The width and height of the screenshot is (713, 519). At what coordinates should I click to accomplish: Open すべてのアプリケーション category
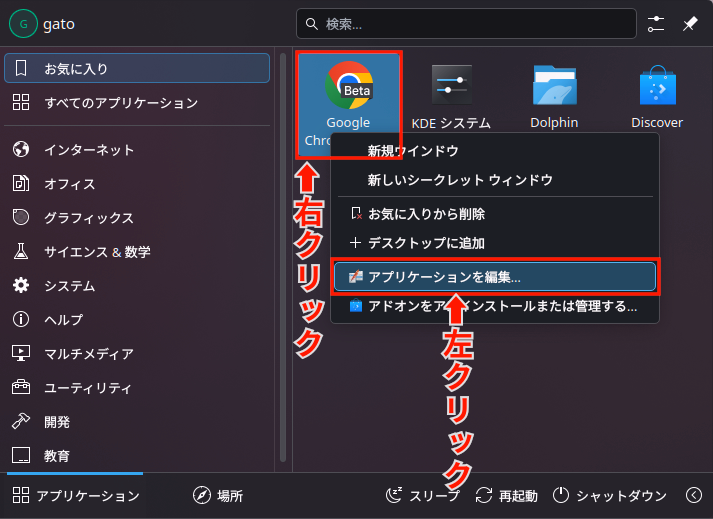click(137, 102)
